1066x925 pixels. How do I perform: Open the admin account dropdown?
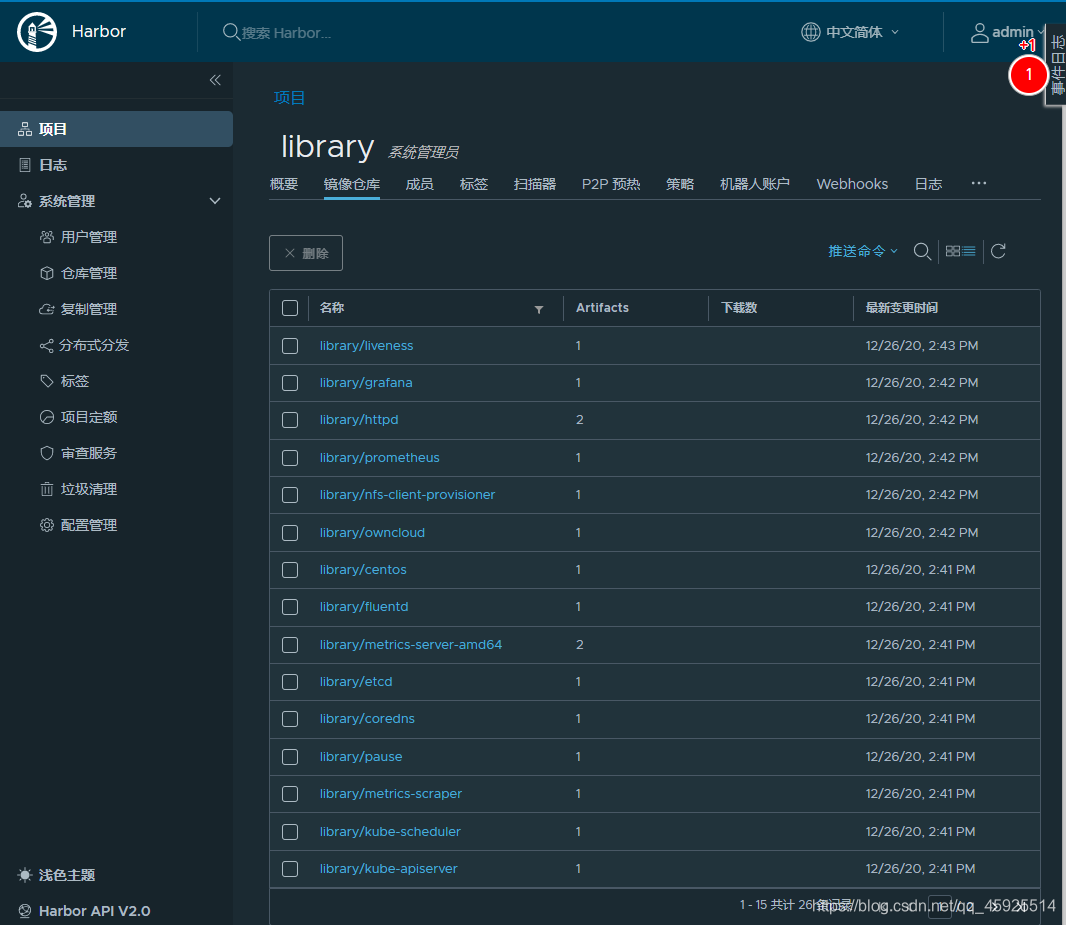1008,32
